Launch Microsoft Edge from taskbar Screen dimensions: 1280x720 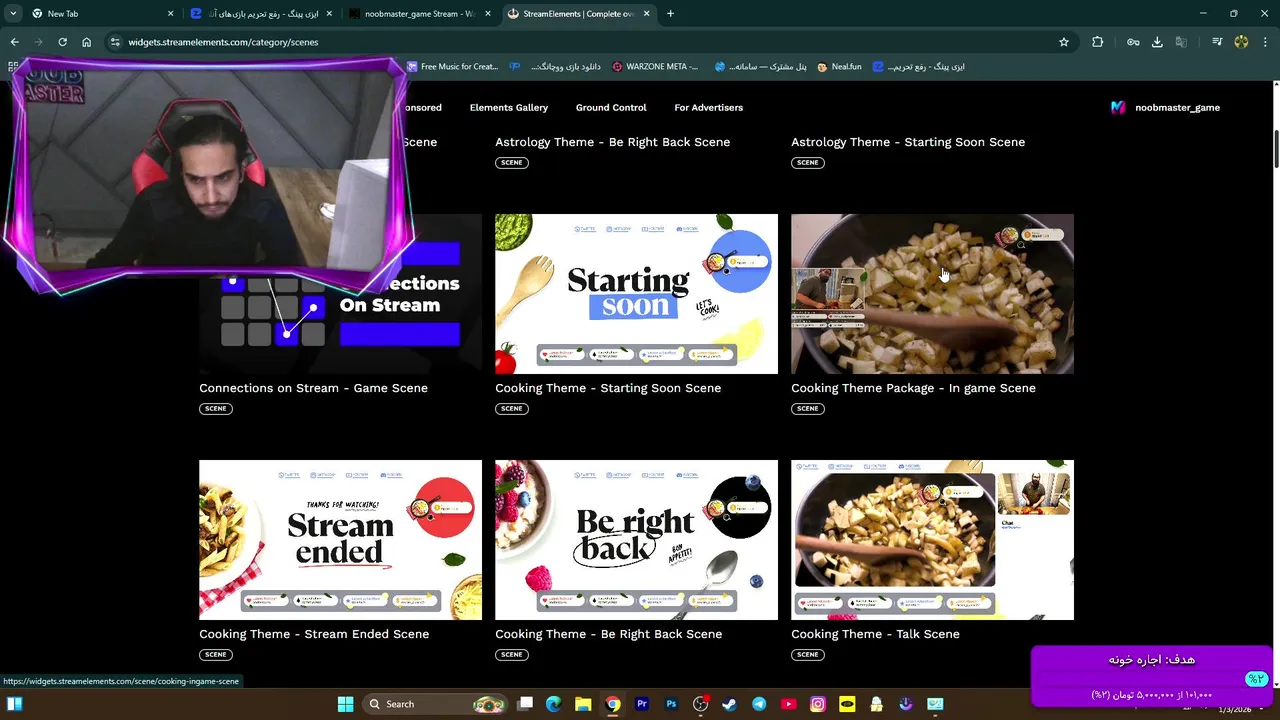point(554,704)
